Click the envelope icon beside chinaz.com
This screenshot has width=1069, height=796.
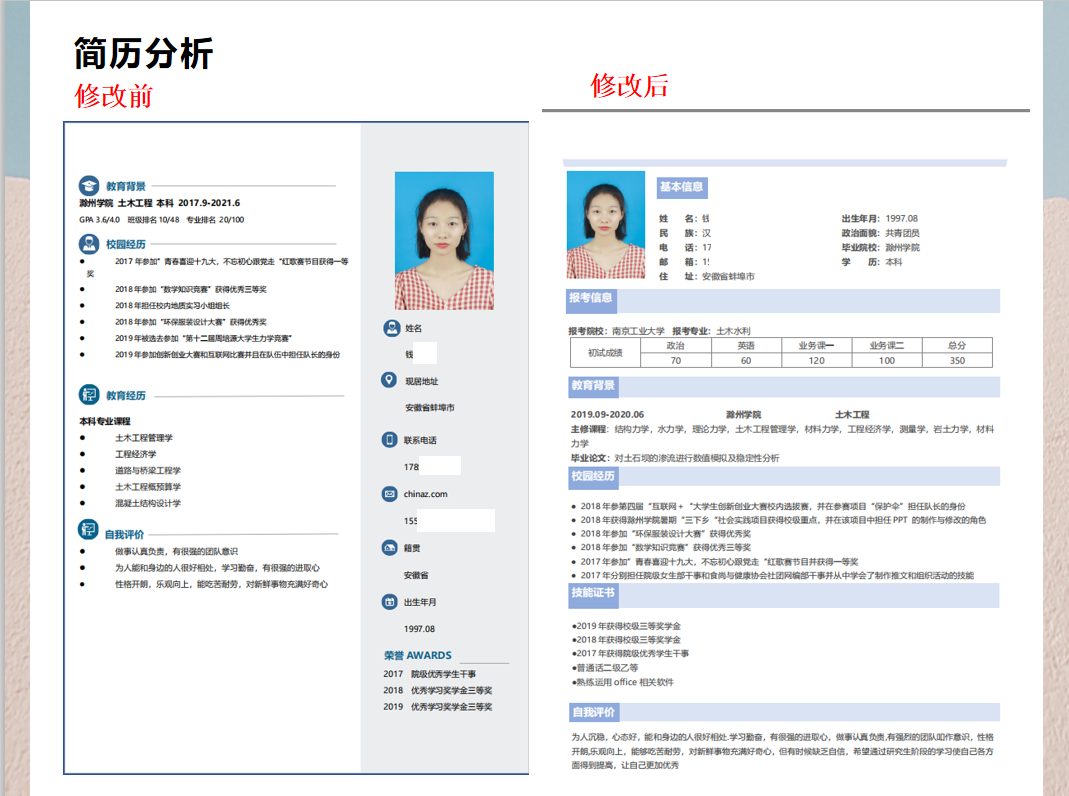pyautogui.click(x=389, y=493)
